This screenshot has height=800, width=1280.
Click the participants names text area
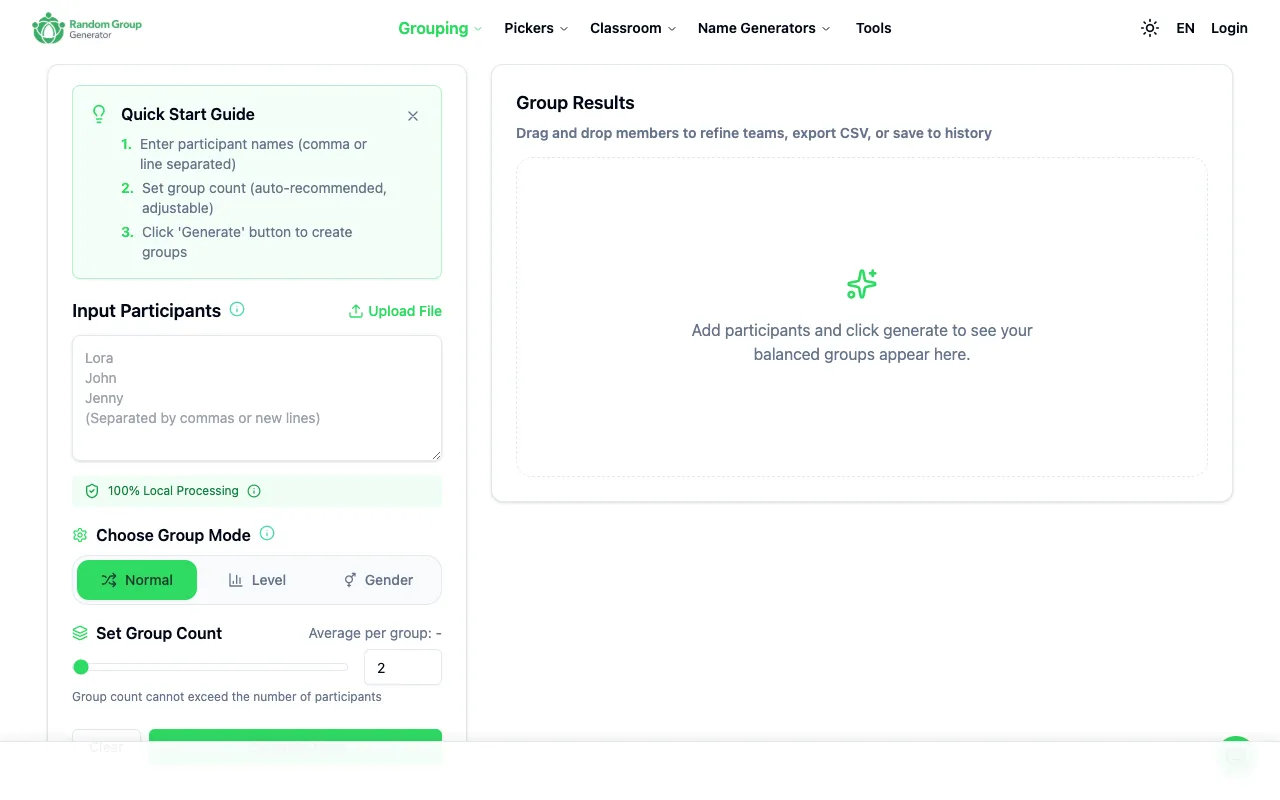pos(257,398)
